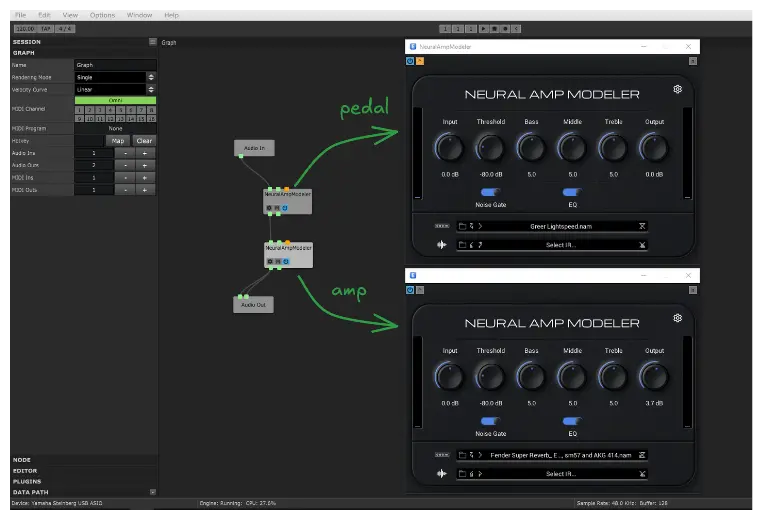Toggle Noise Gate switch in pedal plugin
762x520 pixels.
click(x=490, y=192)
